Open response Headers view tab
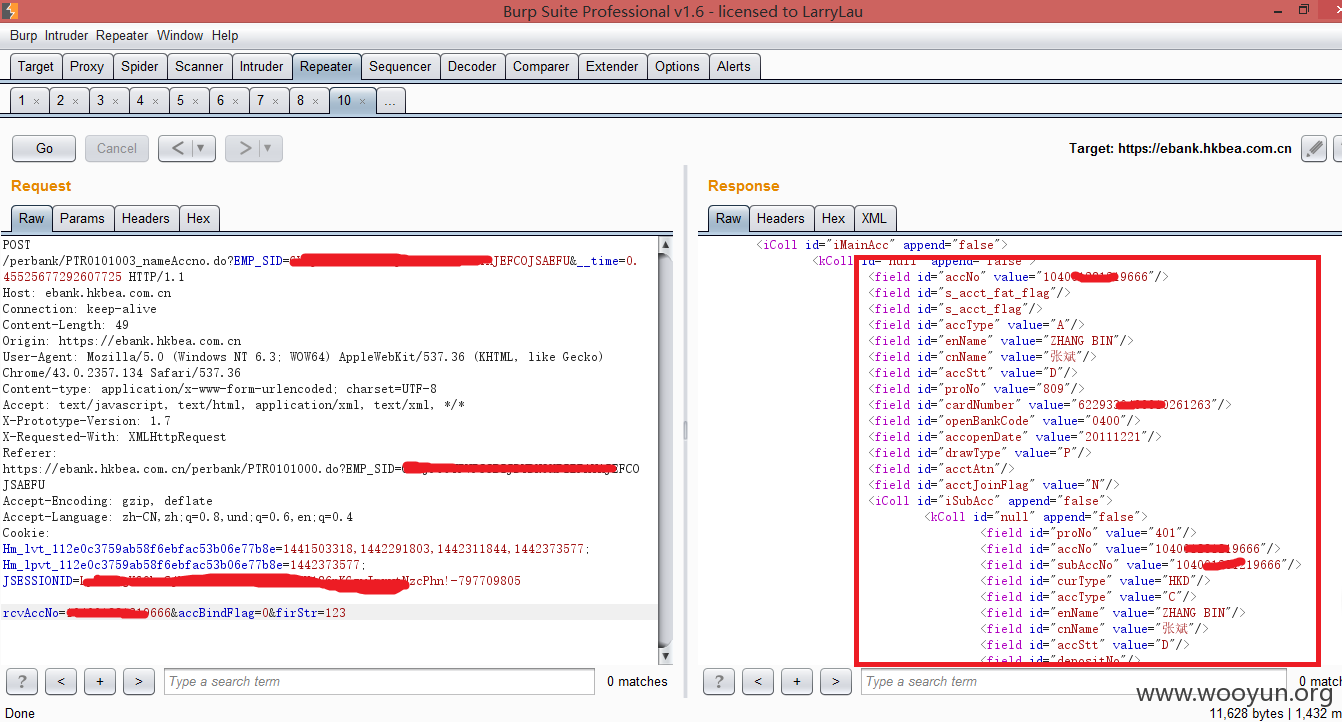This screenshot has height=722, width=1342. coord(780,218)
